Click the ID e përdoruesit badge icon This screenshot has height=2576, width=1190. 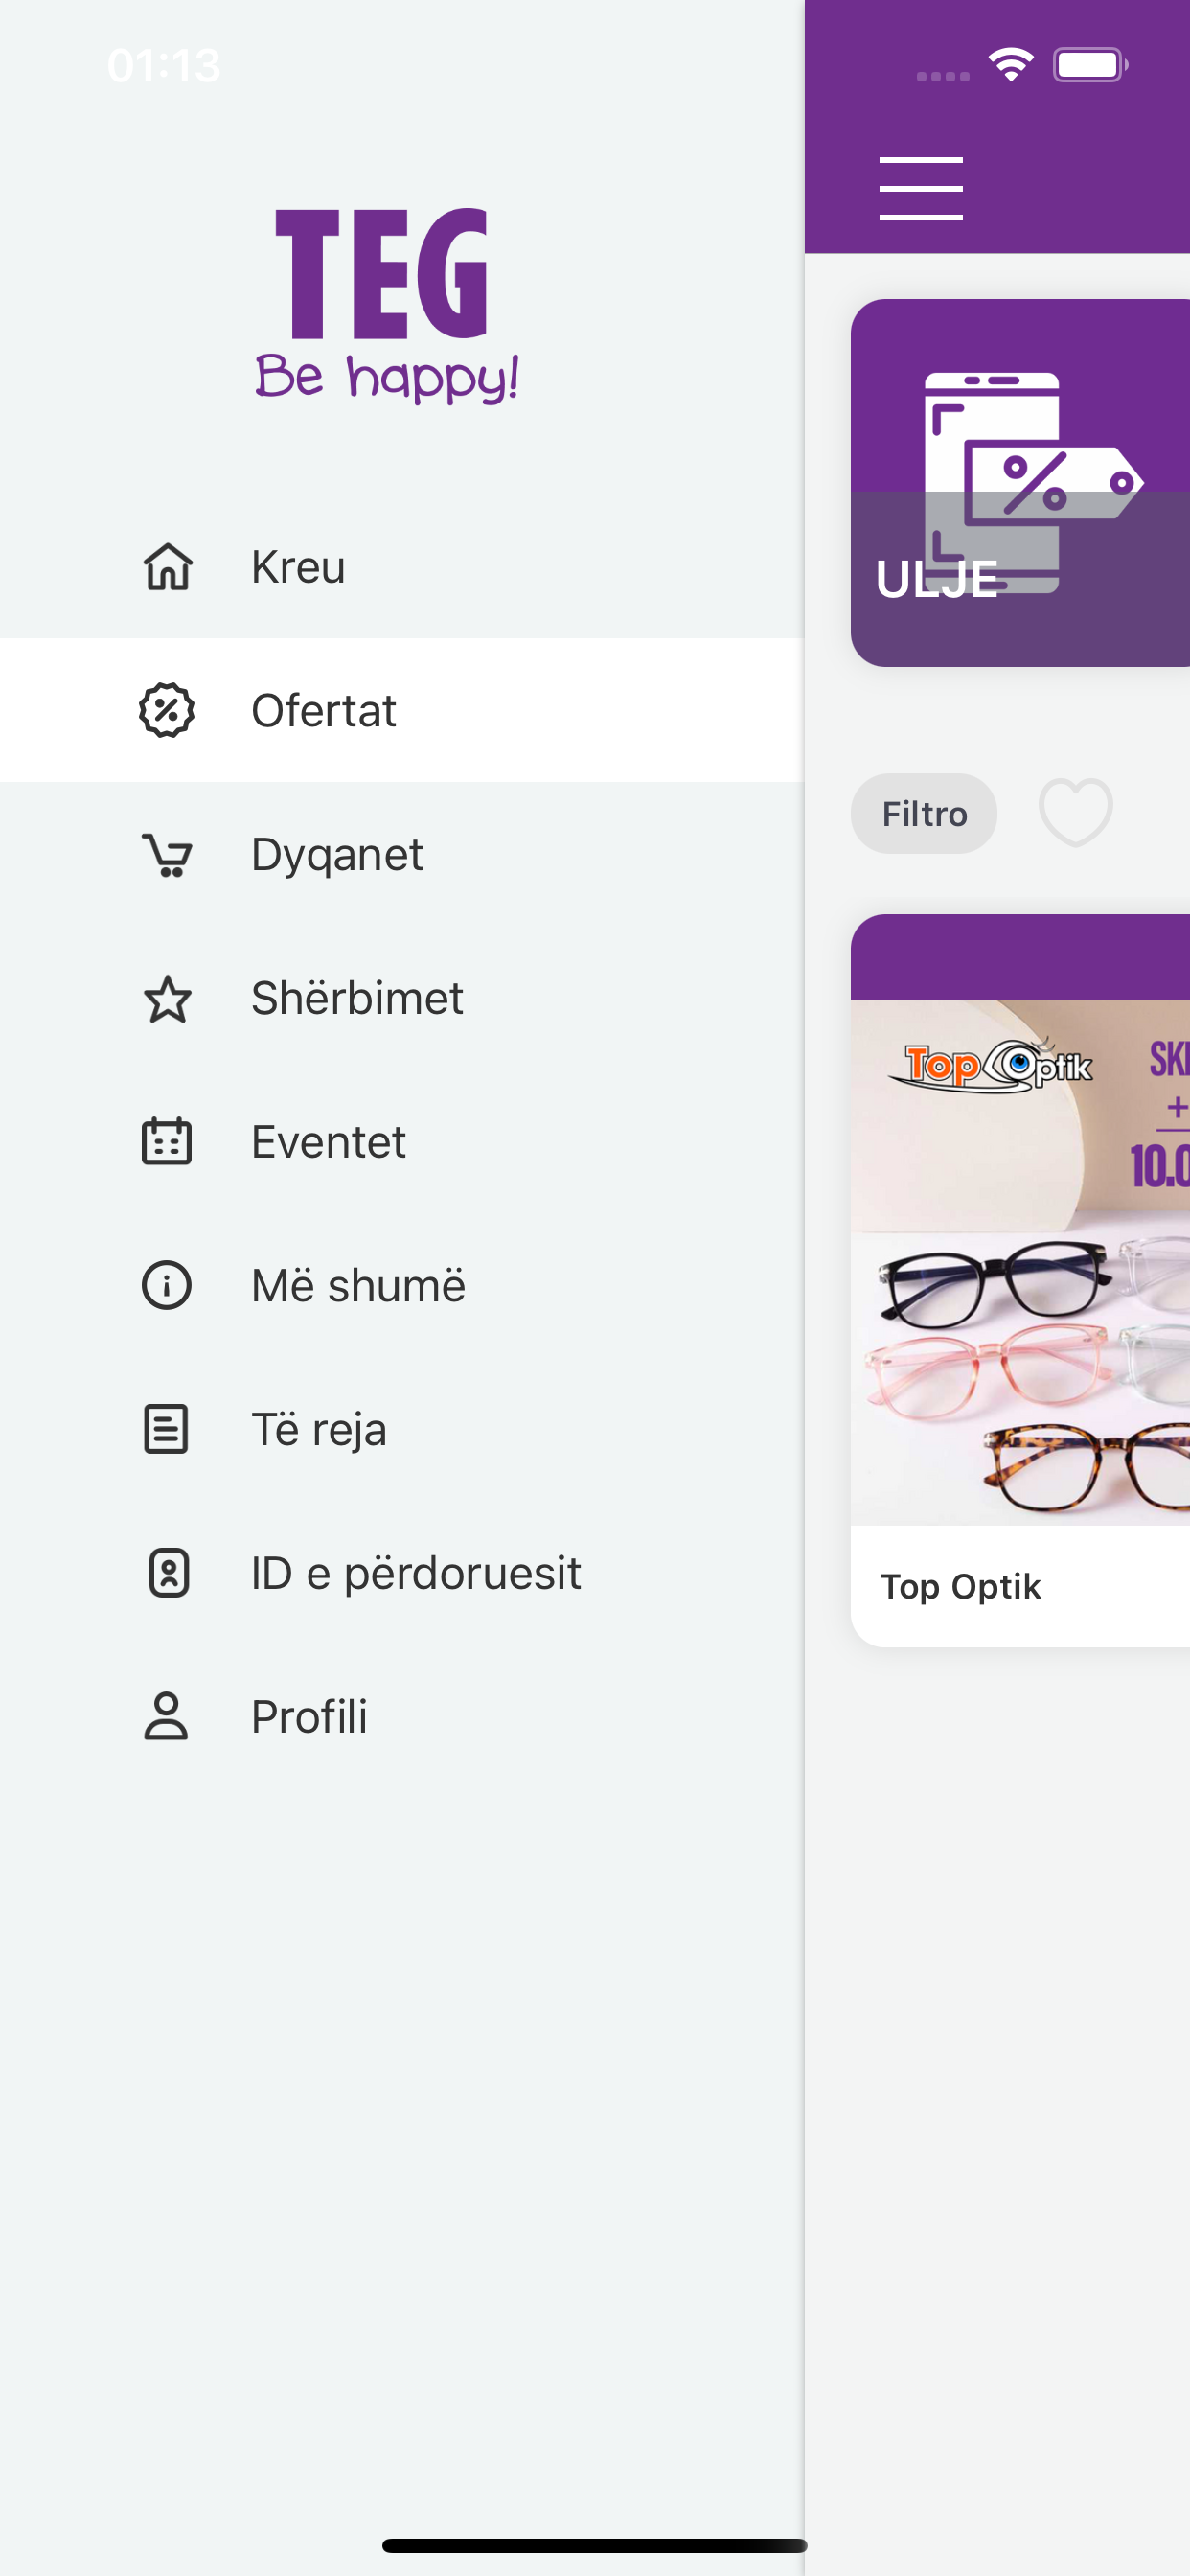167,1573
